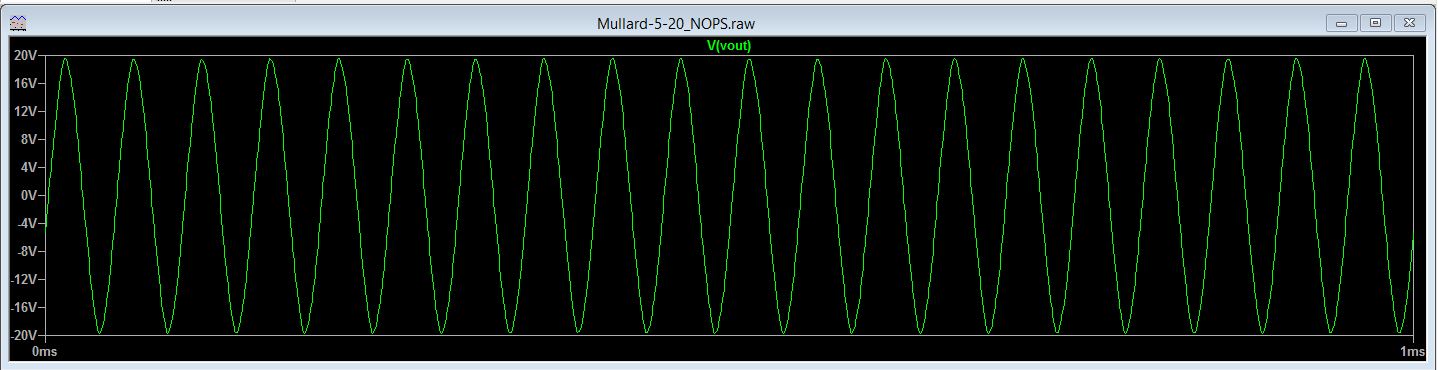Click the 20V vertical axis label
The height and width of the screenshot is (370, 1438).
(26, 57)
